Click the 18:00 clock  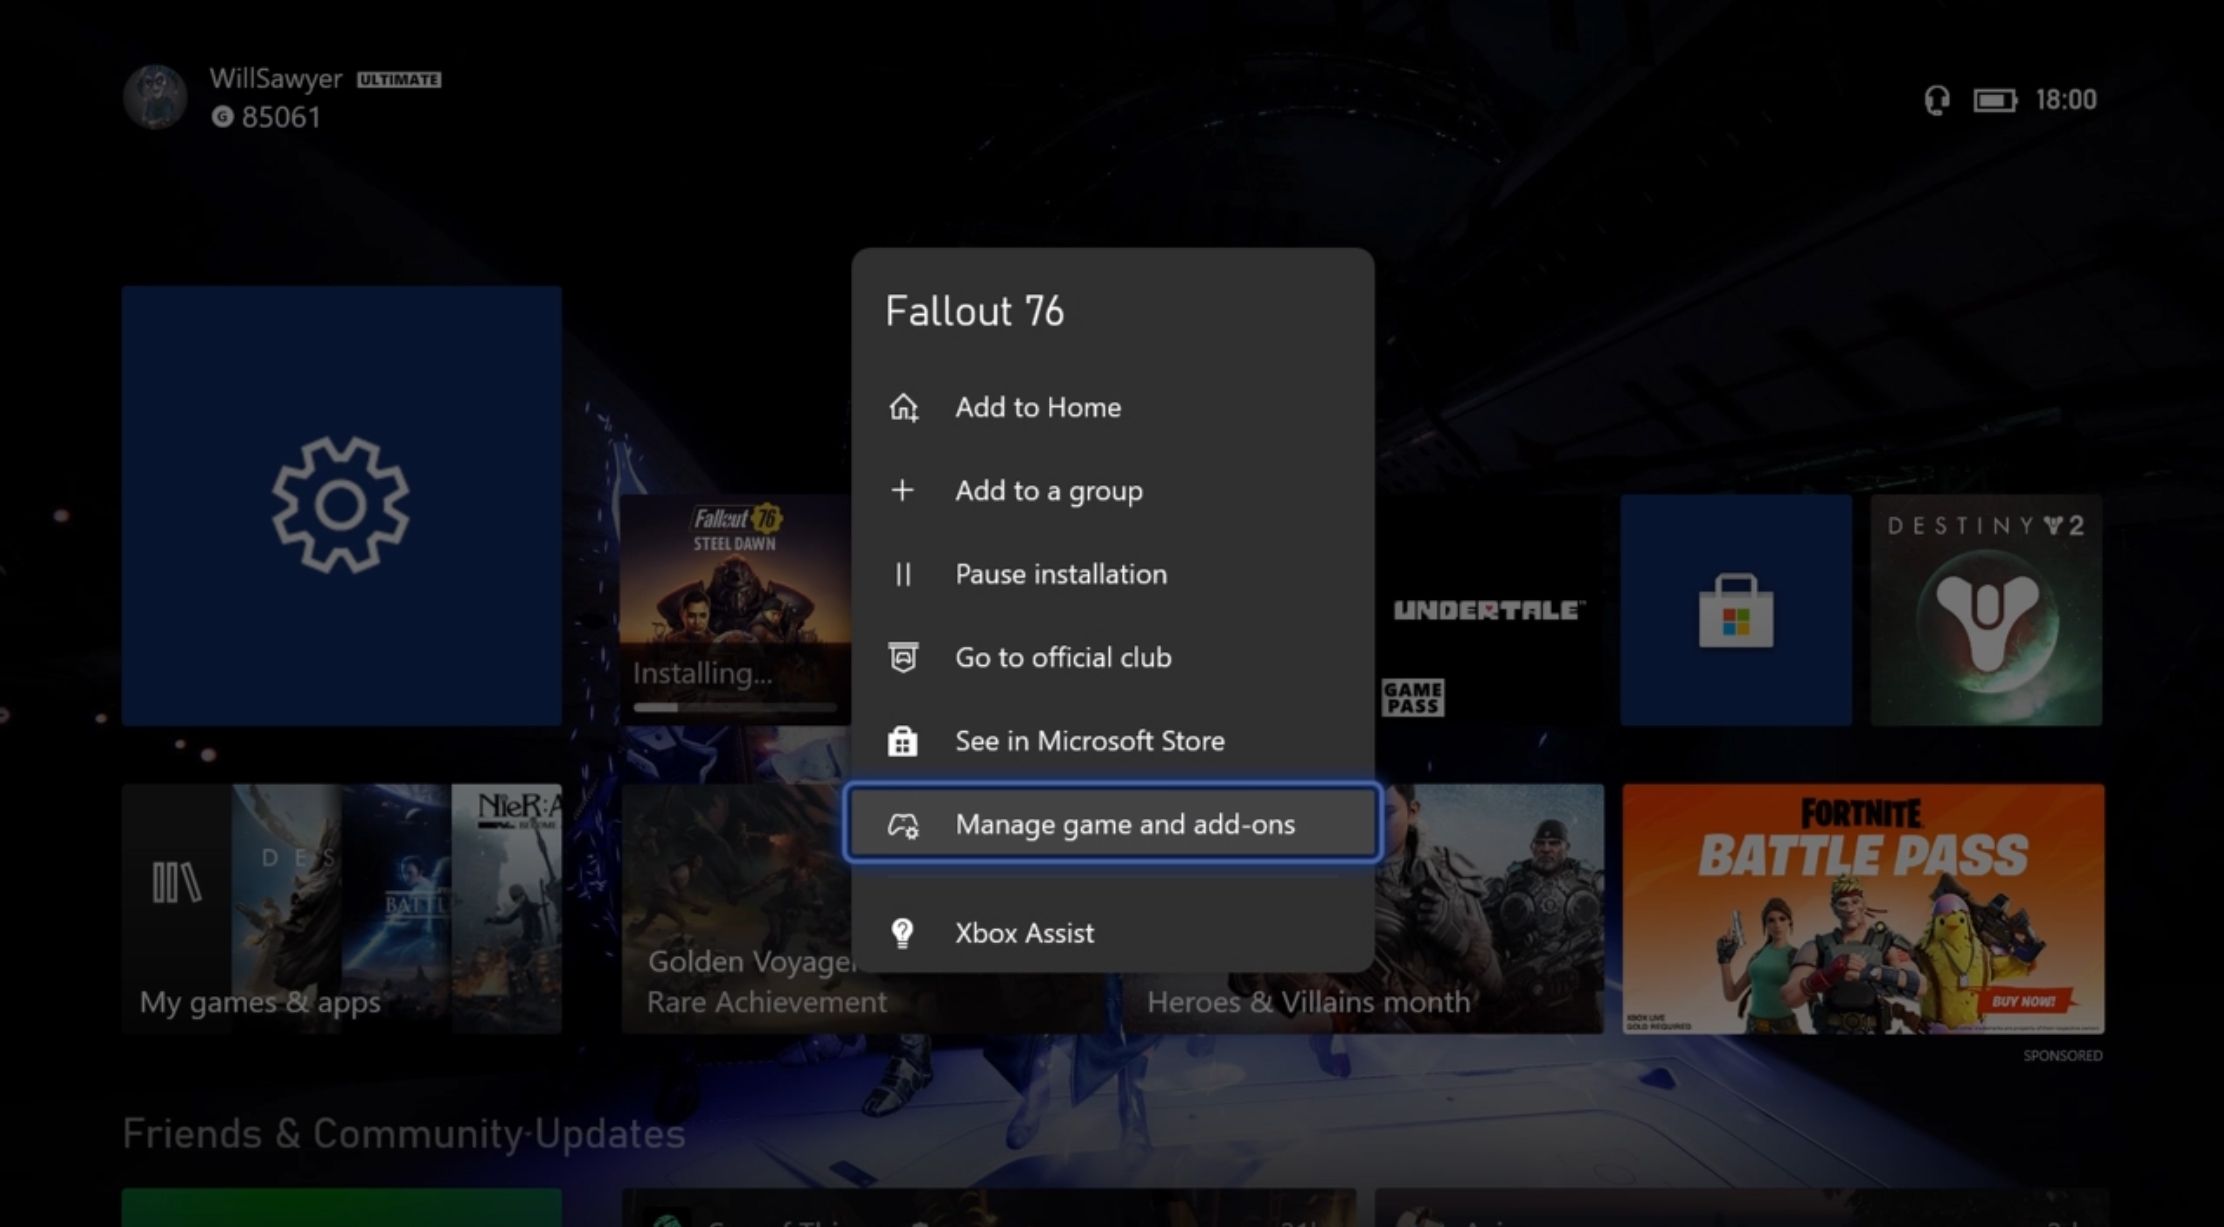point(2066,100)
